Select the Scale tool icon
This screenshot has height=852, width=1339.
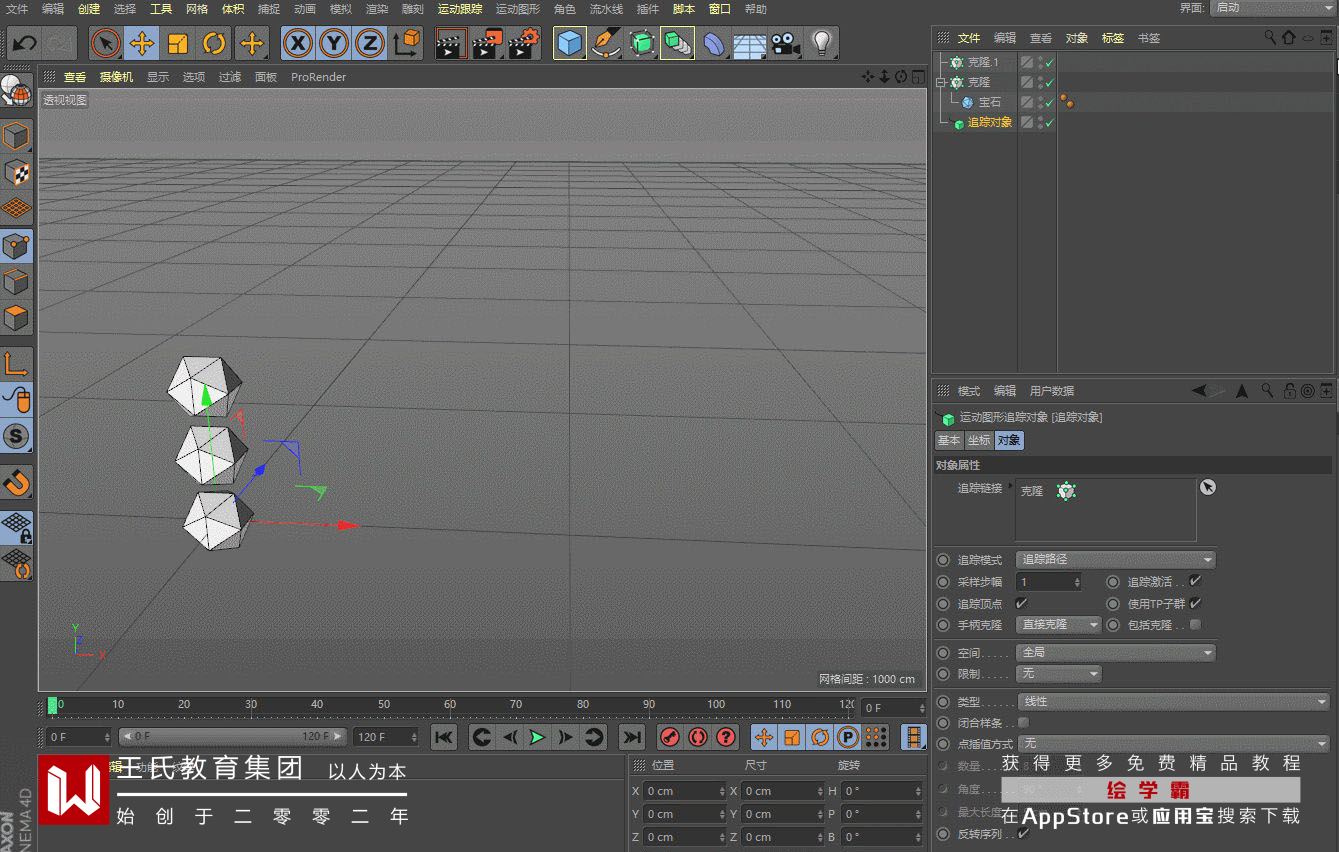pos(178,43)
